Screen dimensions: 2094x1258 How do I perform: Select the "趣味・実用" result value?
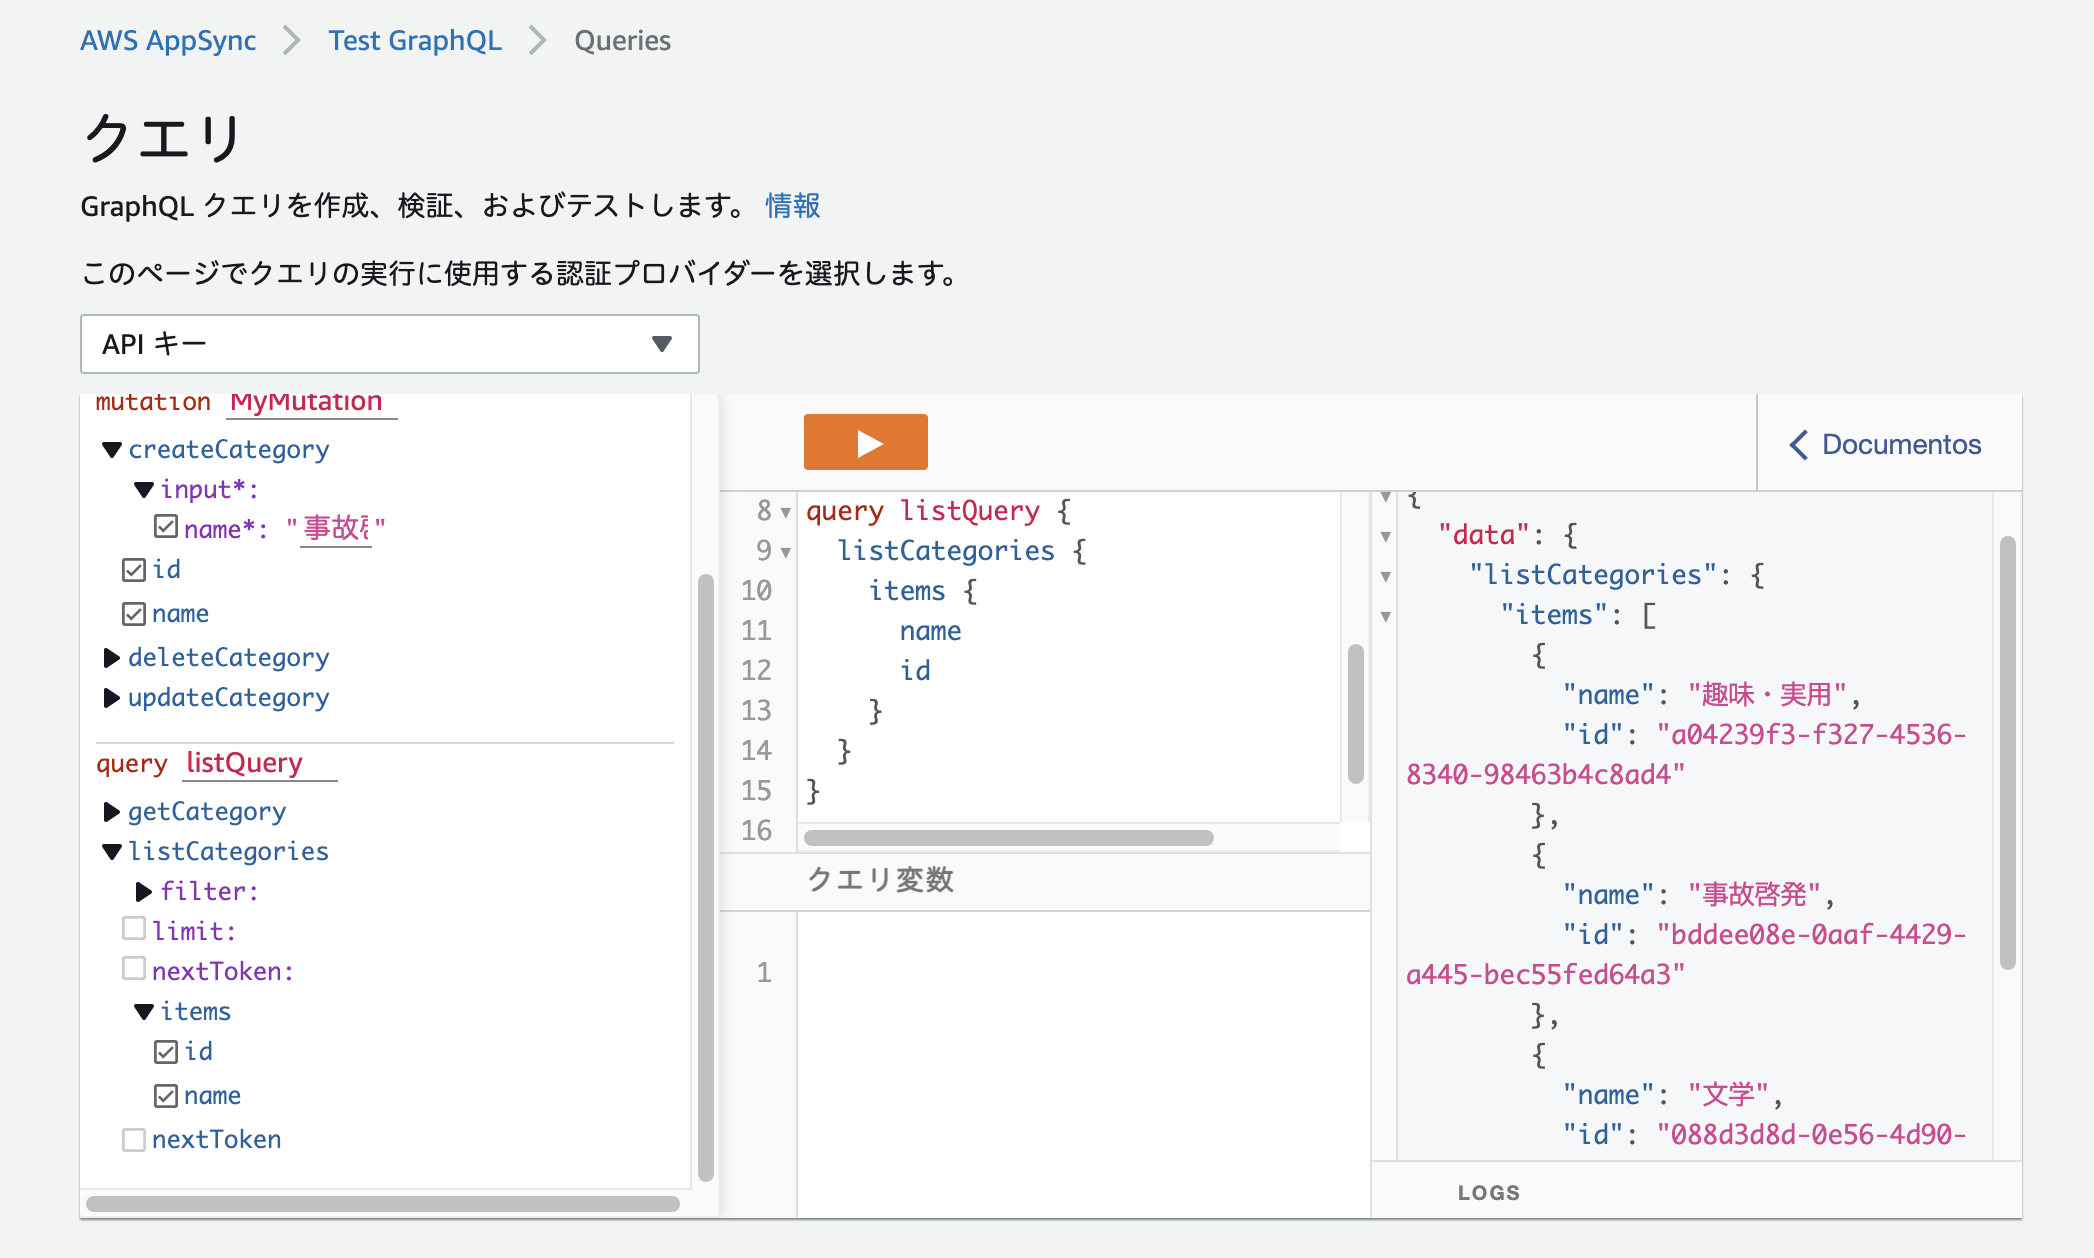[x=1767, y=695]
